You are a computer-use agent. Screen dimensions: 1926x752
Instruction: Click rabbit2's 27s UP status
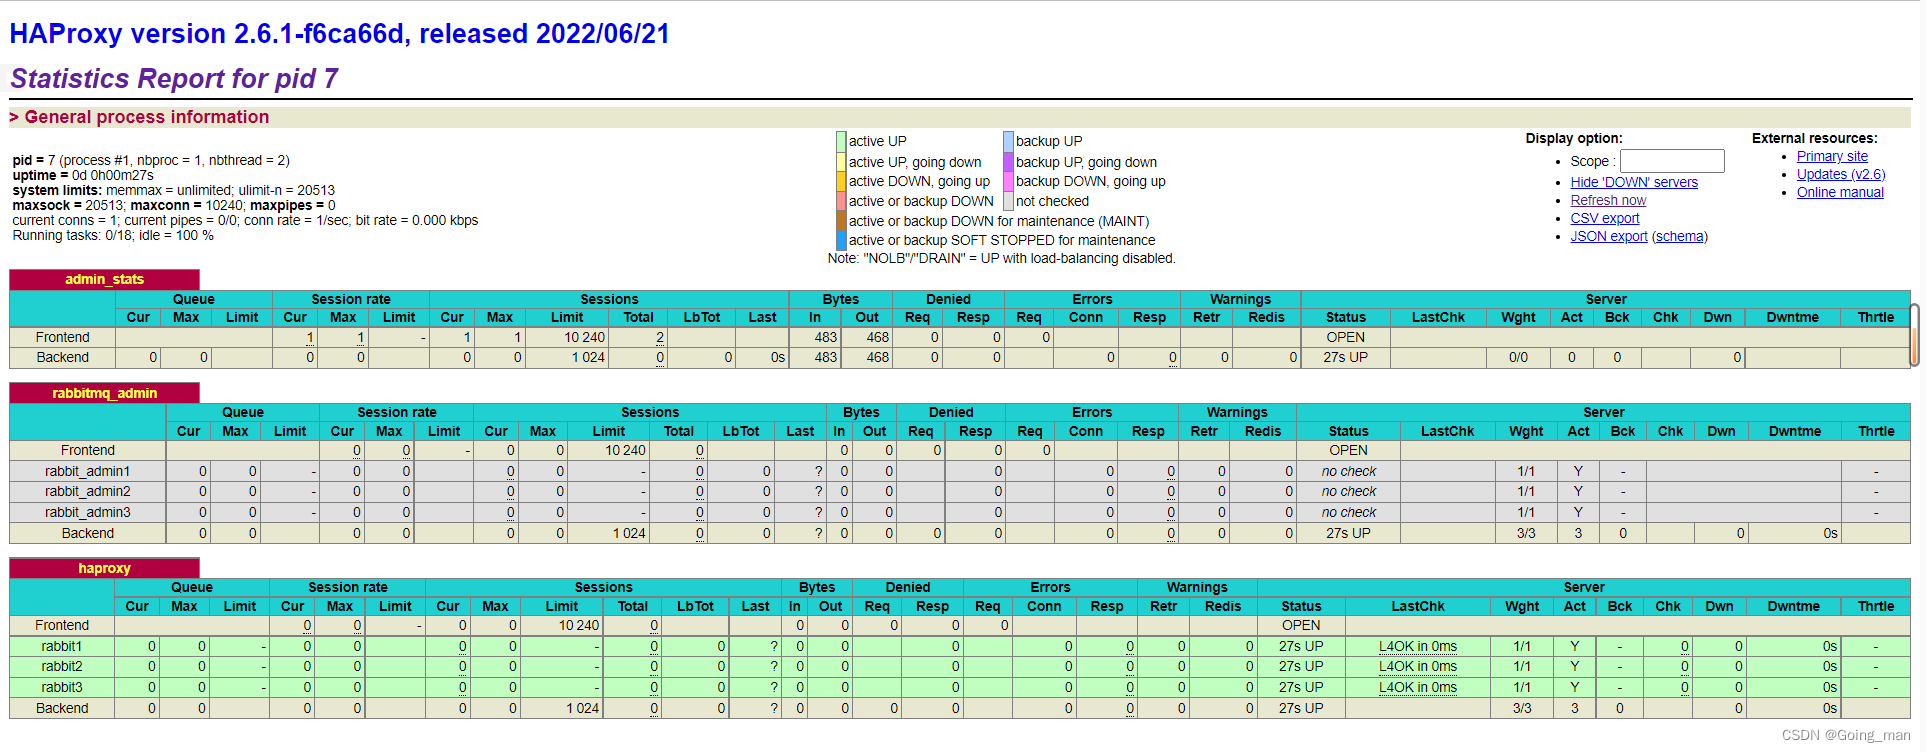click(1301, 666)
